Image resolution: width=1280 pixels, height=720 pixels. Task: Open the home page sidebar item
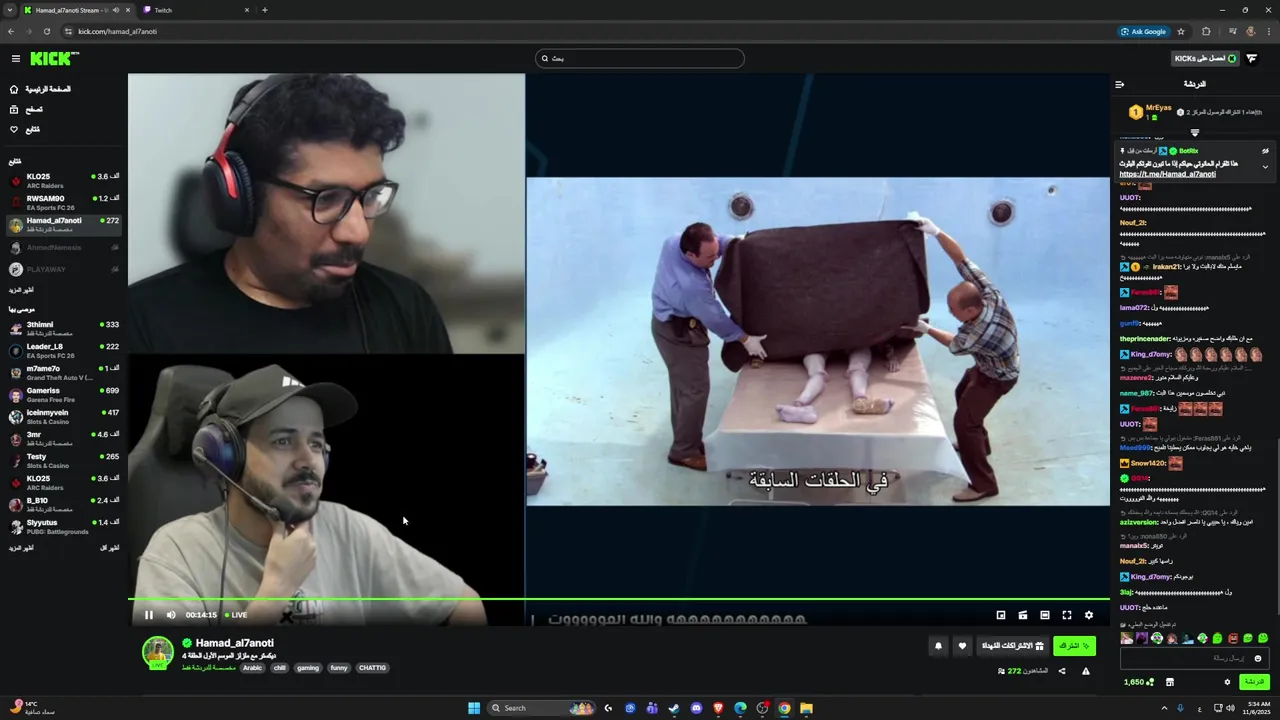(40, 89)
